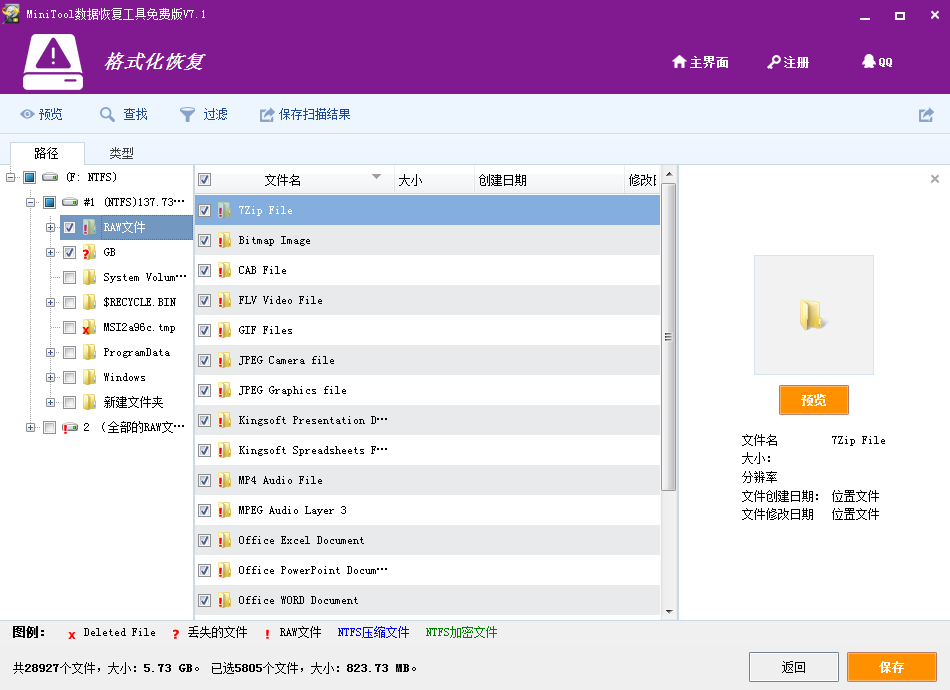Click the CAB File folder icon

(x=224, y=270)
